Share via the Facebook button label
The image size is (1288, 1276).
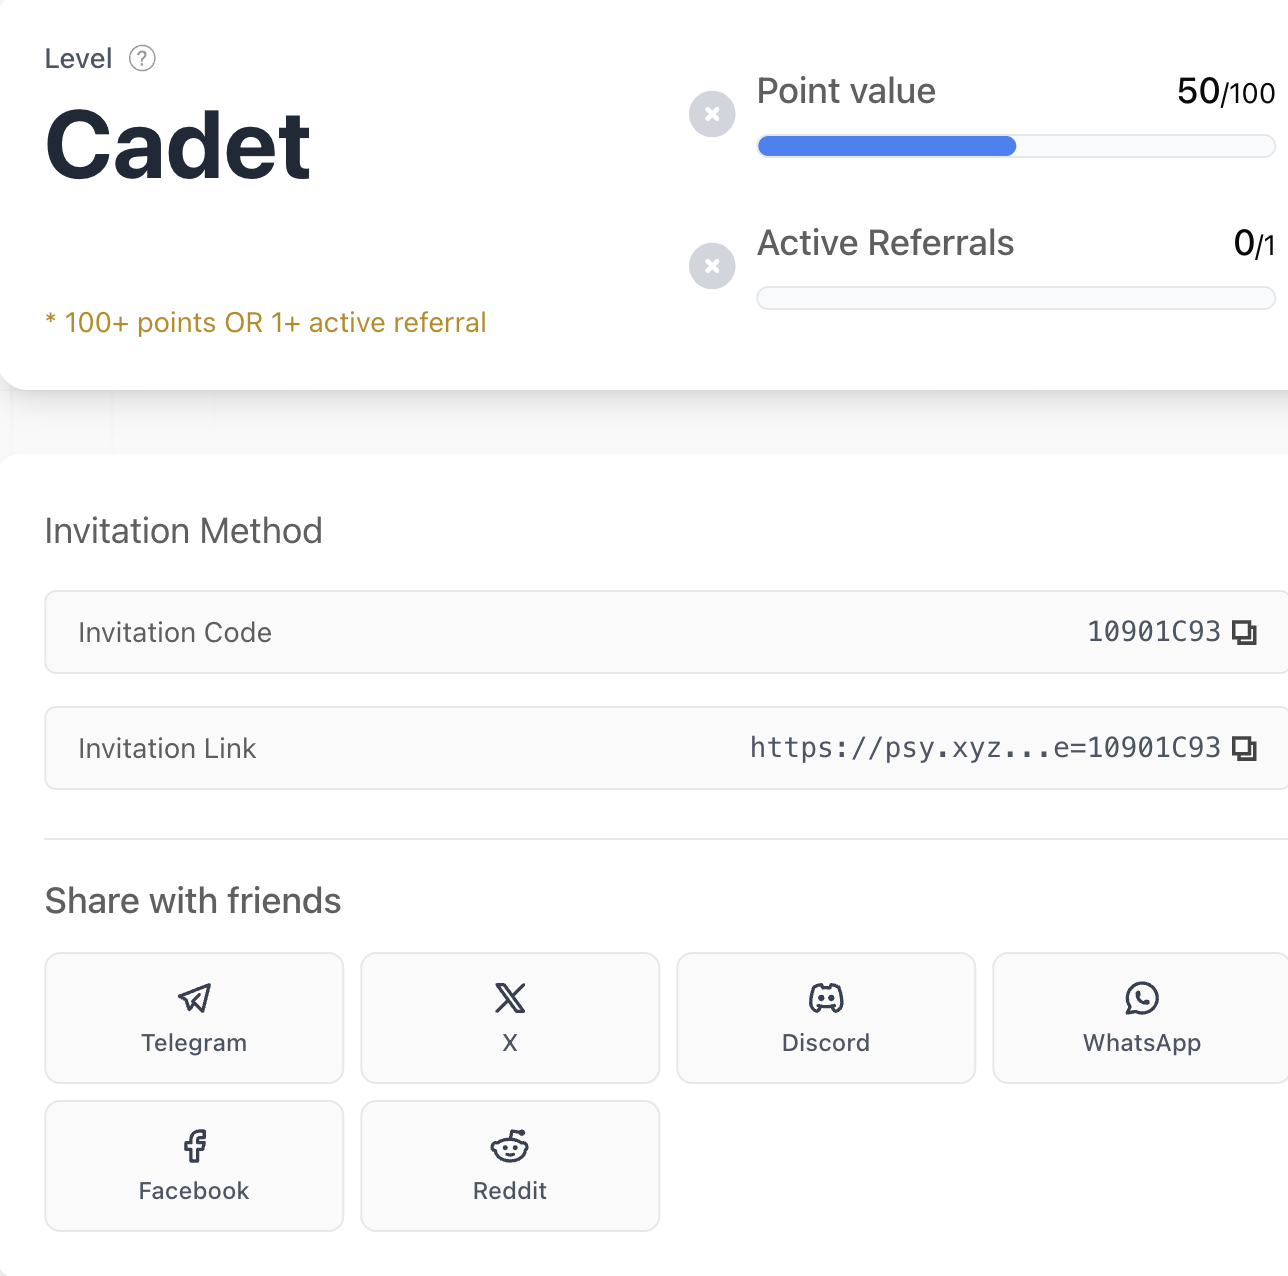coord(194,1191)
